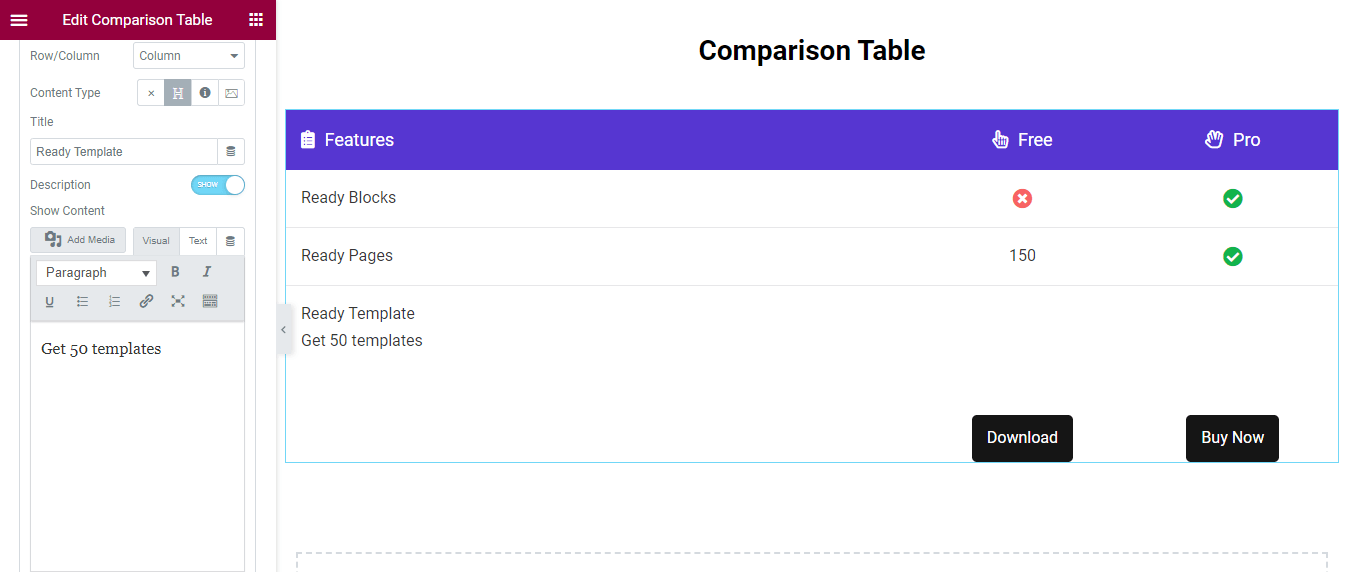Collapse the Elementor side panel
Screen dimensions: 1347x572
(x=283, y=330)
